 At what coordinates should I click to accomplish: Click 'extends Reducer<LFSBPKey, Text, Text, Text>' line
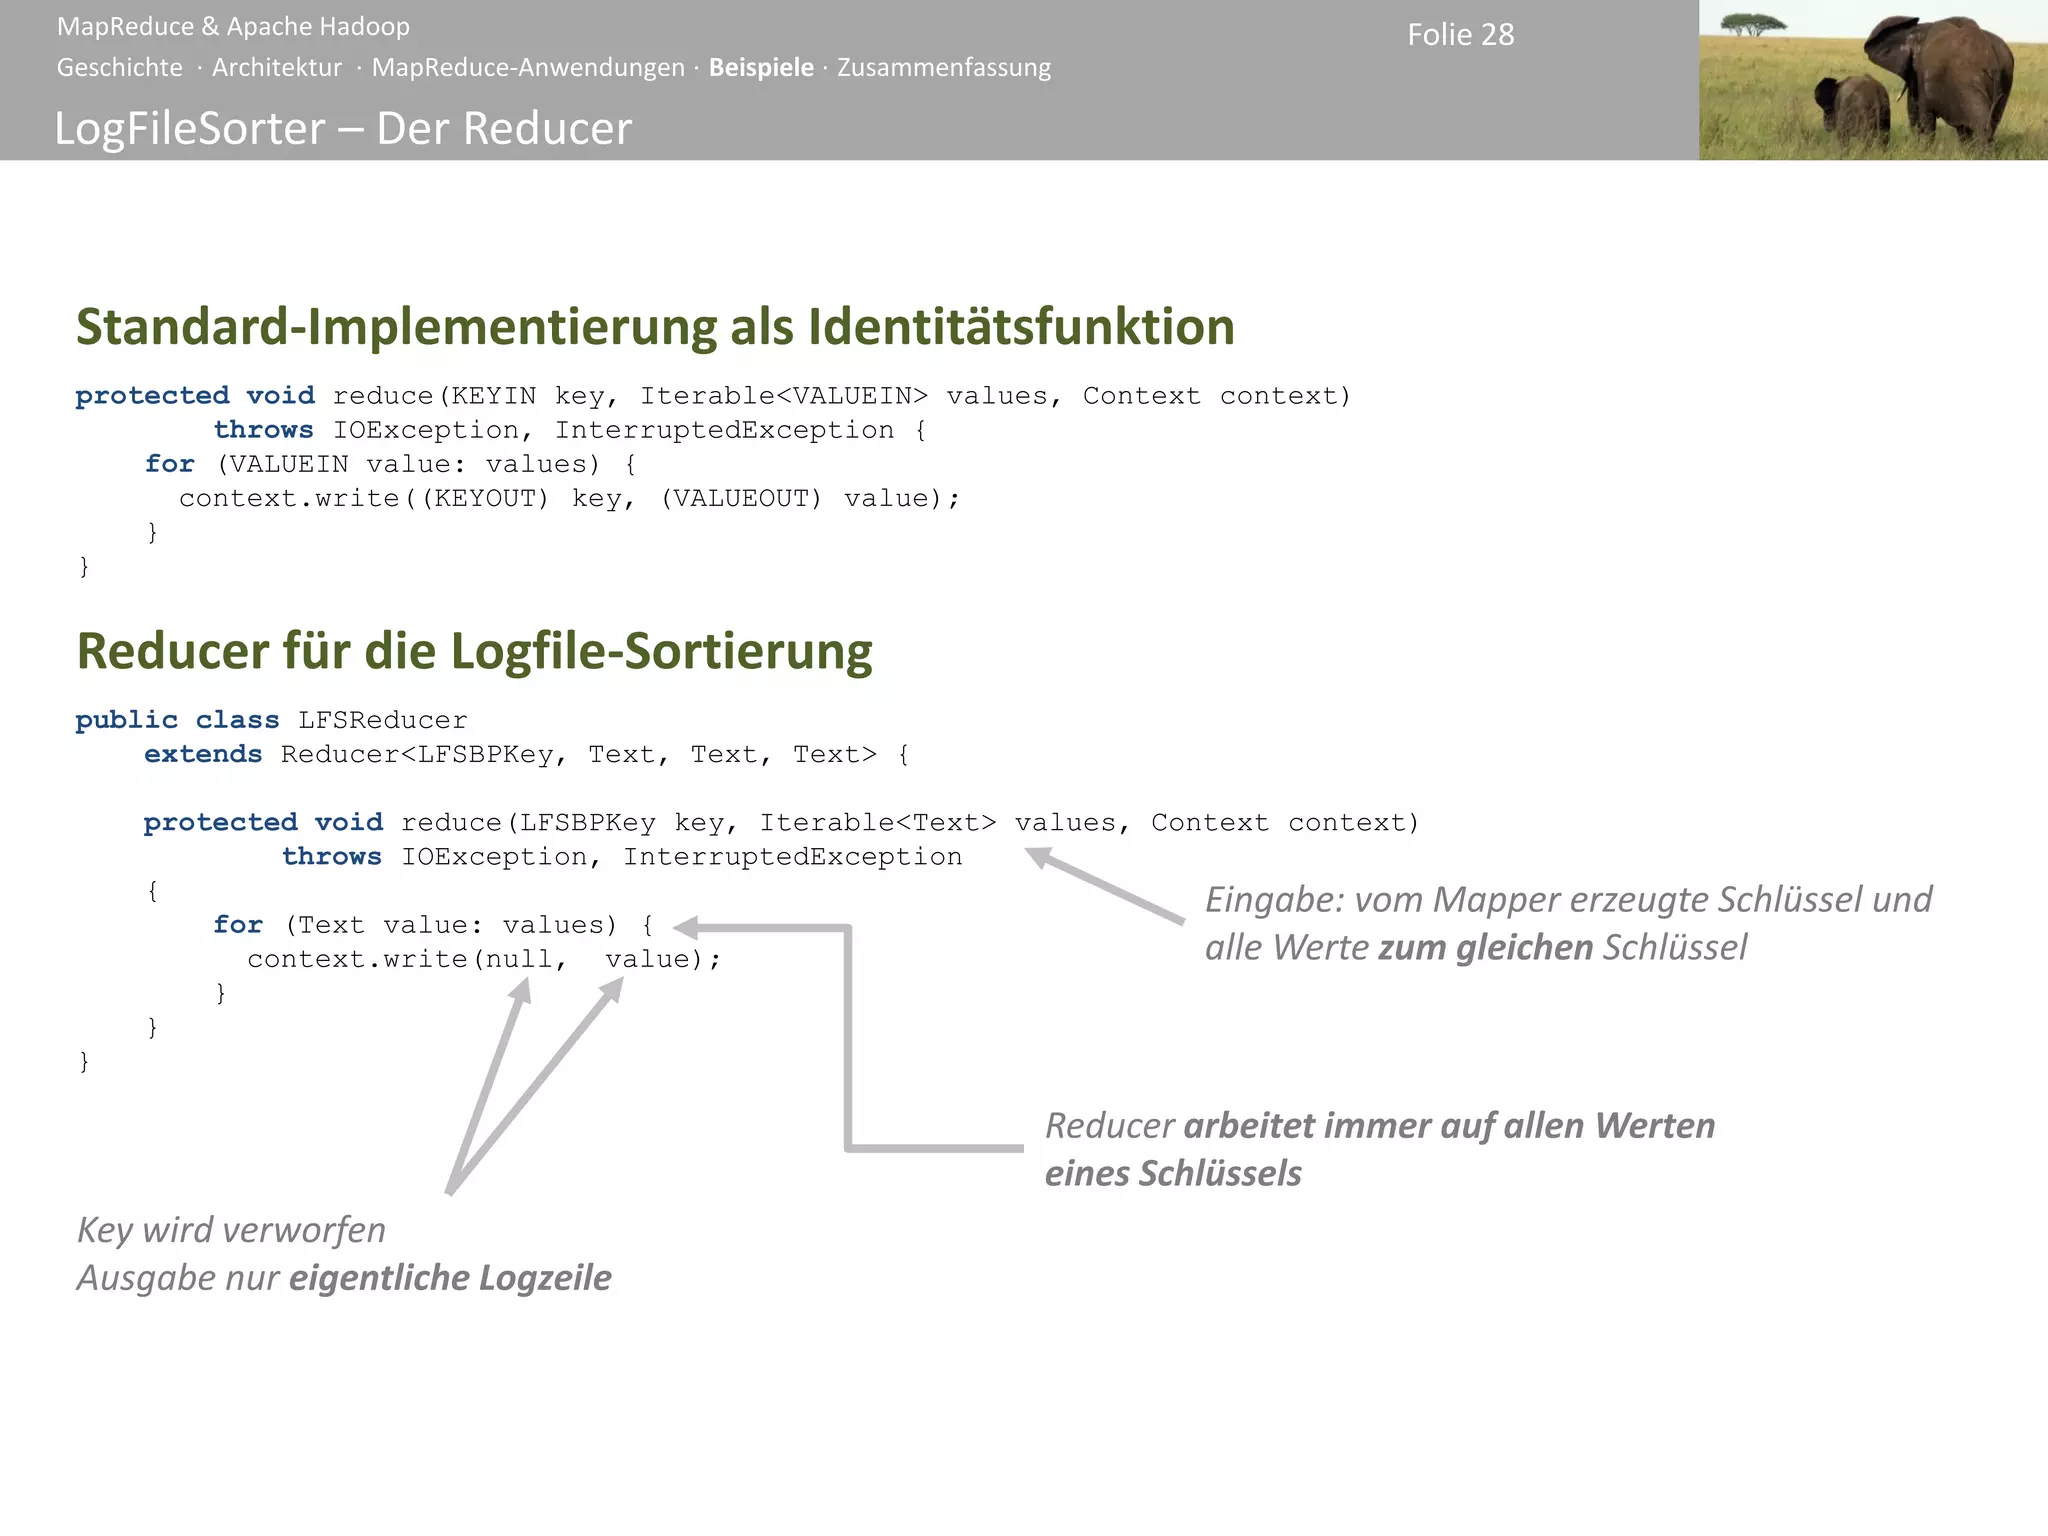[x=527, y=754]
